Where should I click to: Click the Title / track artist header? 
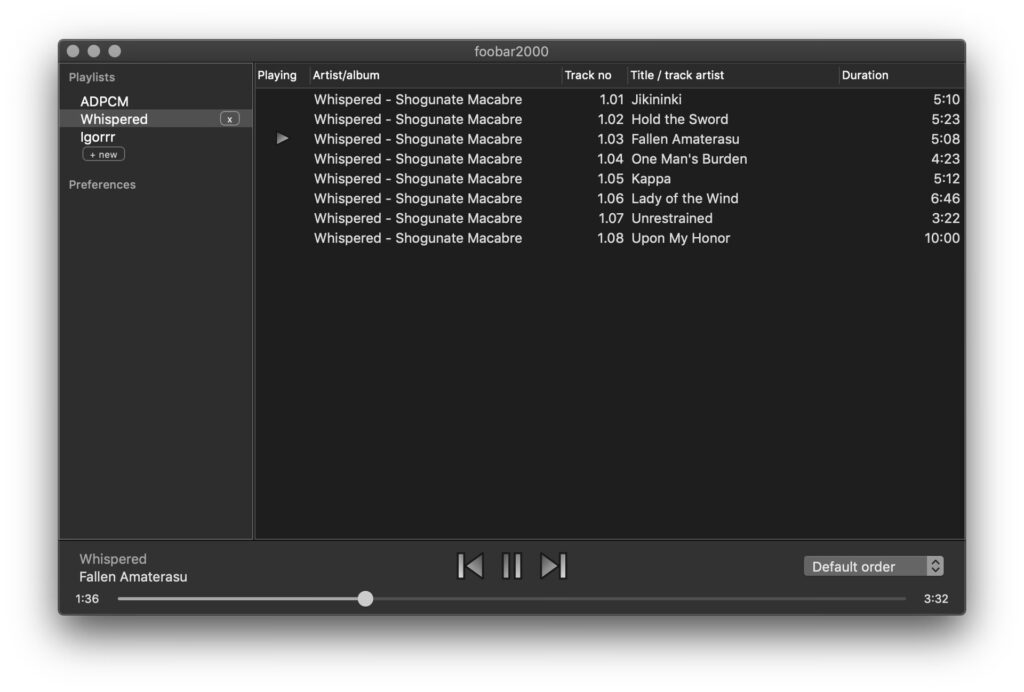coord(677,75)
